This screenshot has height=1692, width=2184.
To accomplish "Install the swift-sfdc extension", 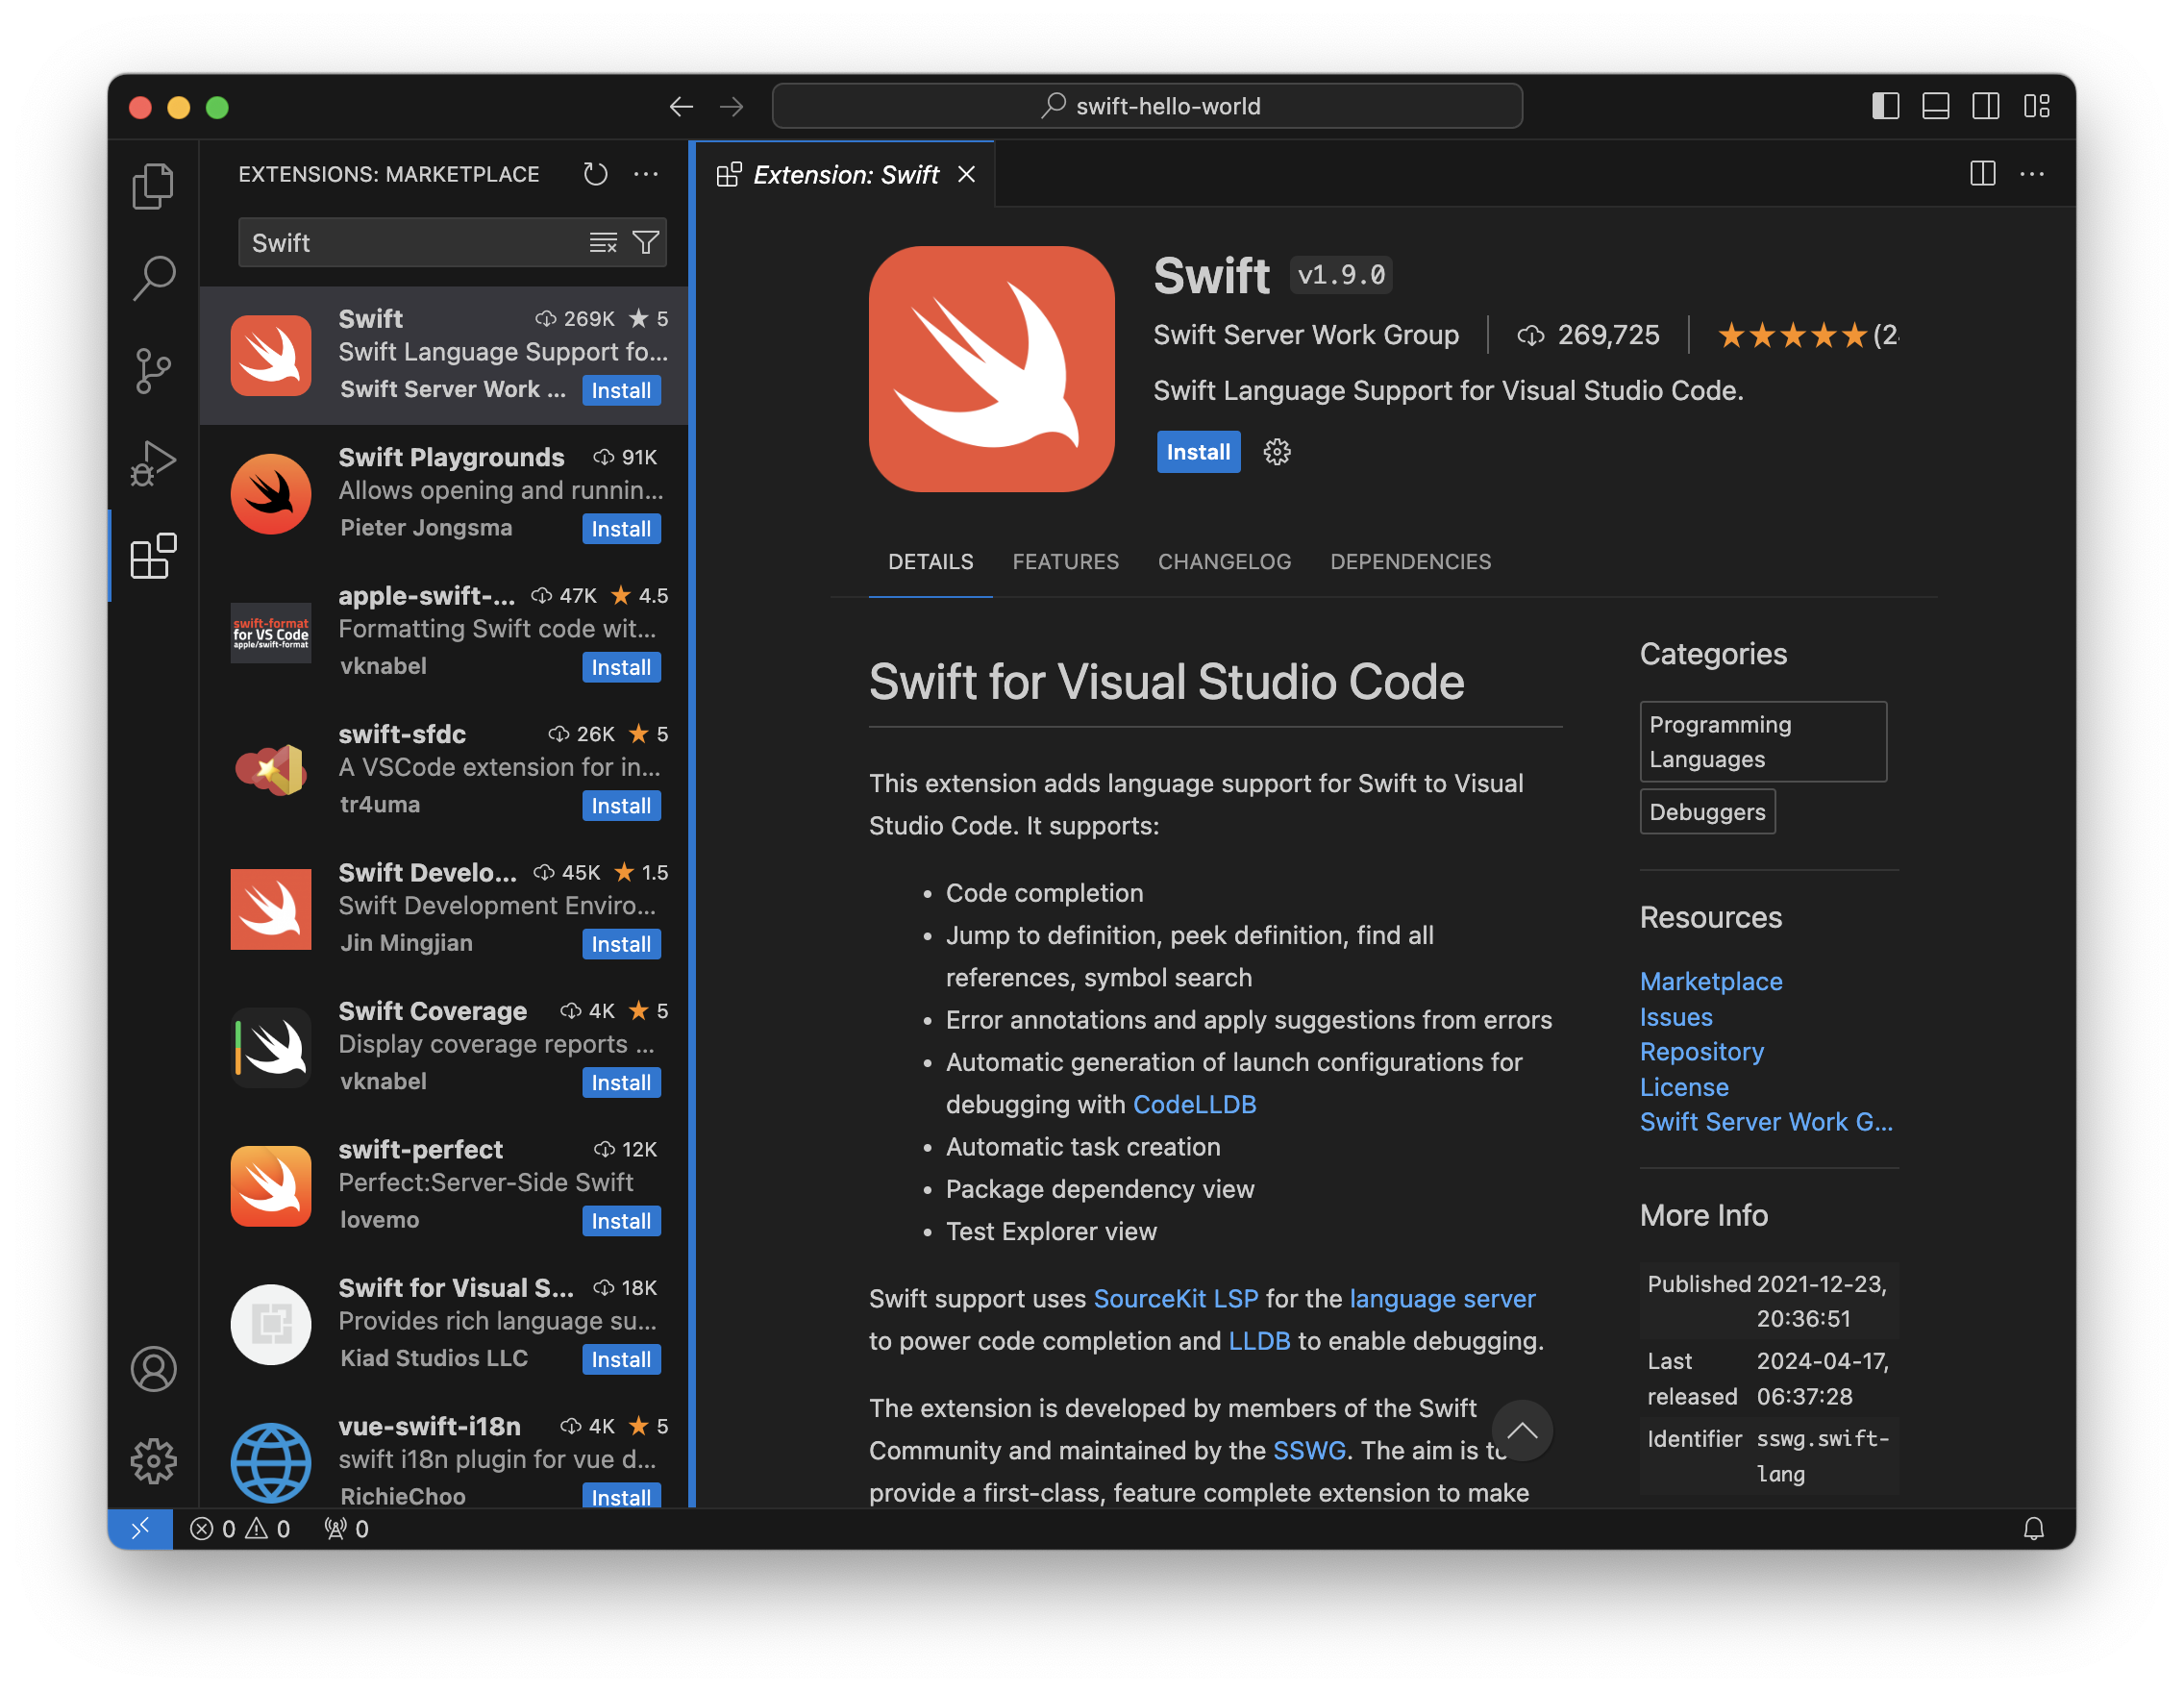I will [x=621, y=806].
